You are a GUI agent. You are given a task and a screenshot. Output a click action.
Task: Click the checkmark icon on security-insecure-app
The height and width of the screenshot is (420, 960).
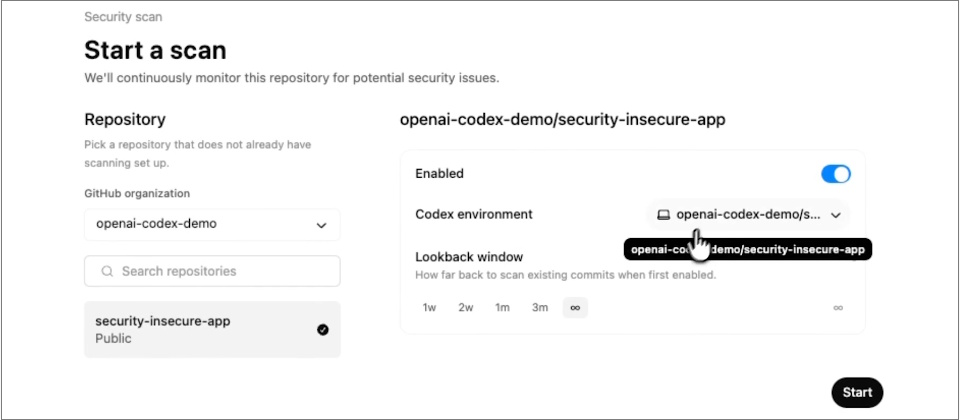click(322, 330)
